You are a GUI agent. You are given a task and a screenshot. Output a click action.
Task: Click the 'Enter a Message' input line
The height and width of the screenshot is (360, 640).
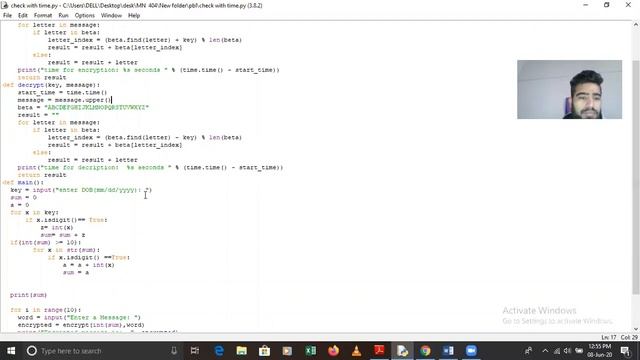[79, 318]
